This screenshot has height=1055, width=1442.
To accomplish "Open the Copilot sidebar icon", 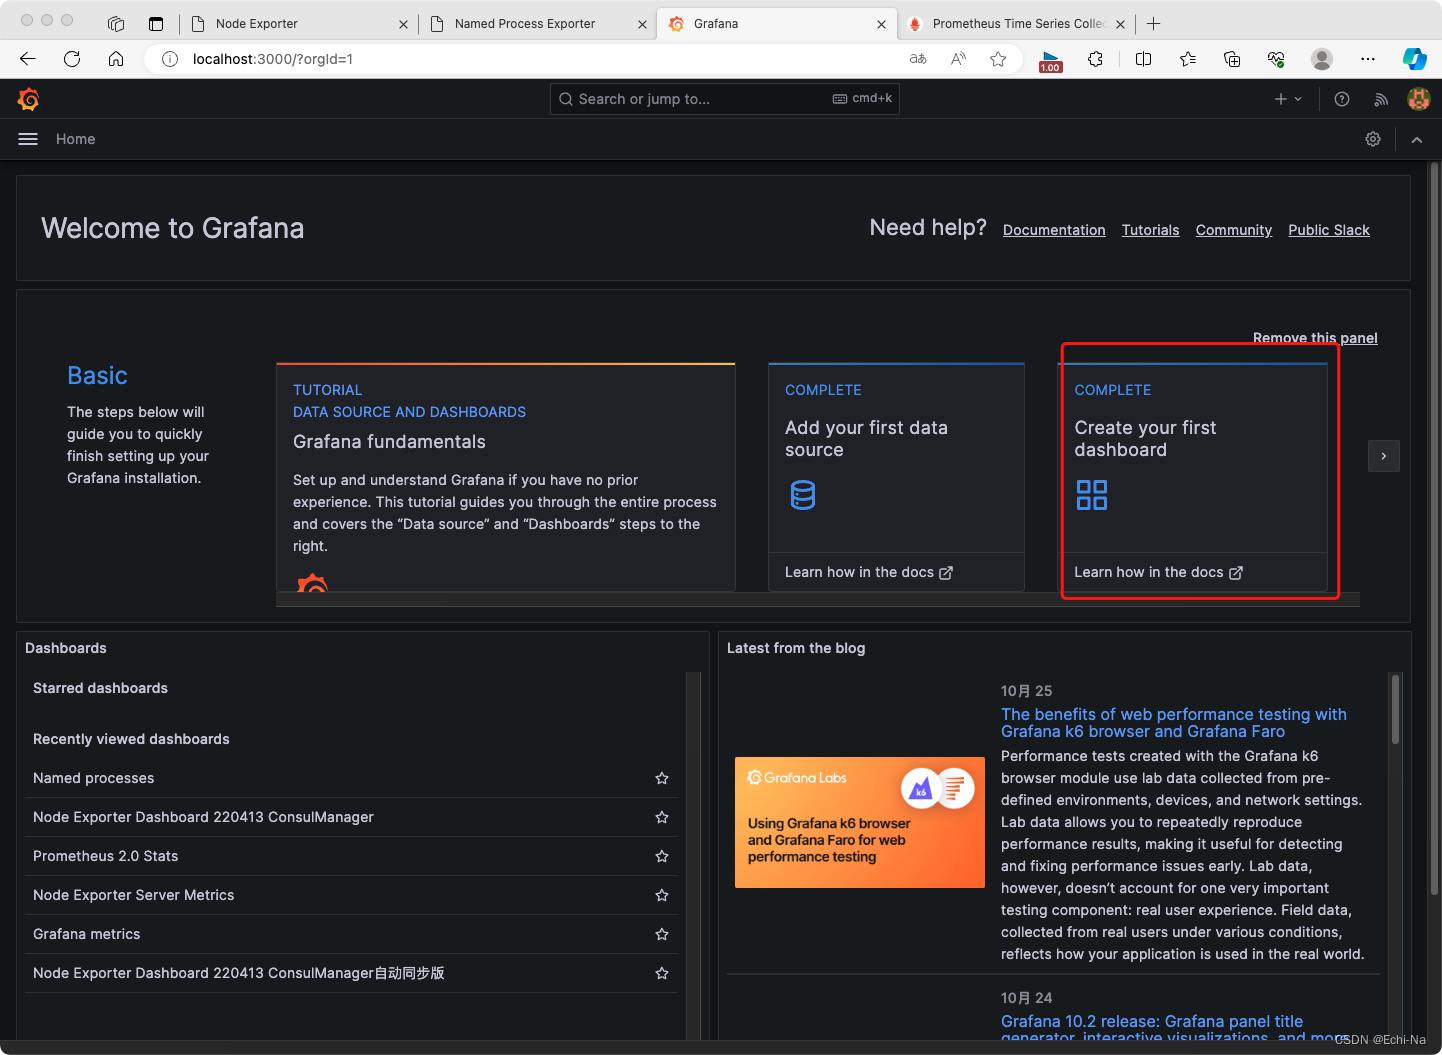I will (1415, 59).
